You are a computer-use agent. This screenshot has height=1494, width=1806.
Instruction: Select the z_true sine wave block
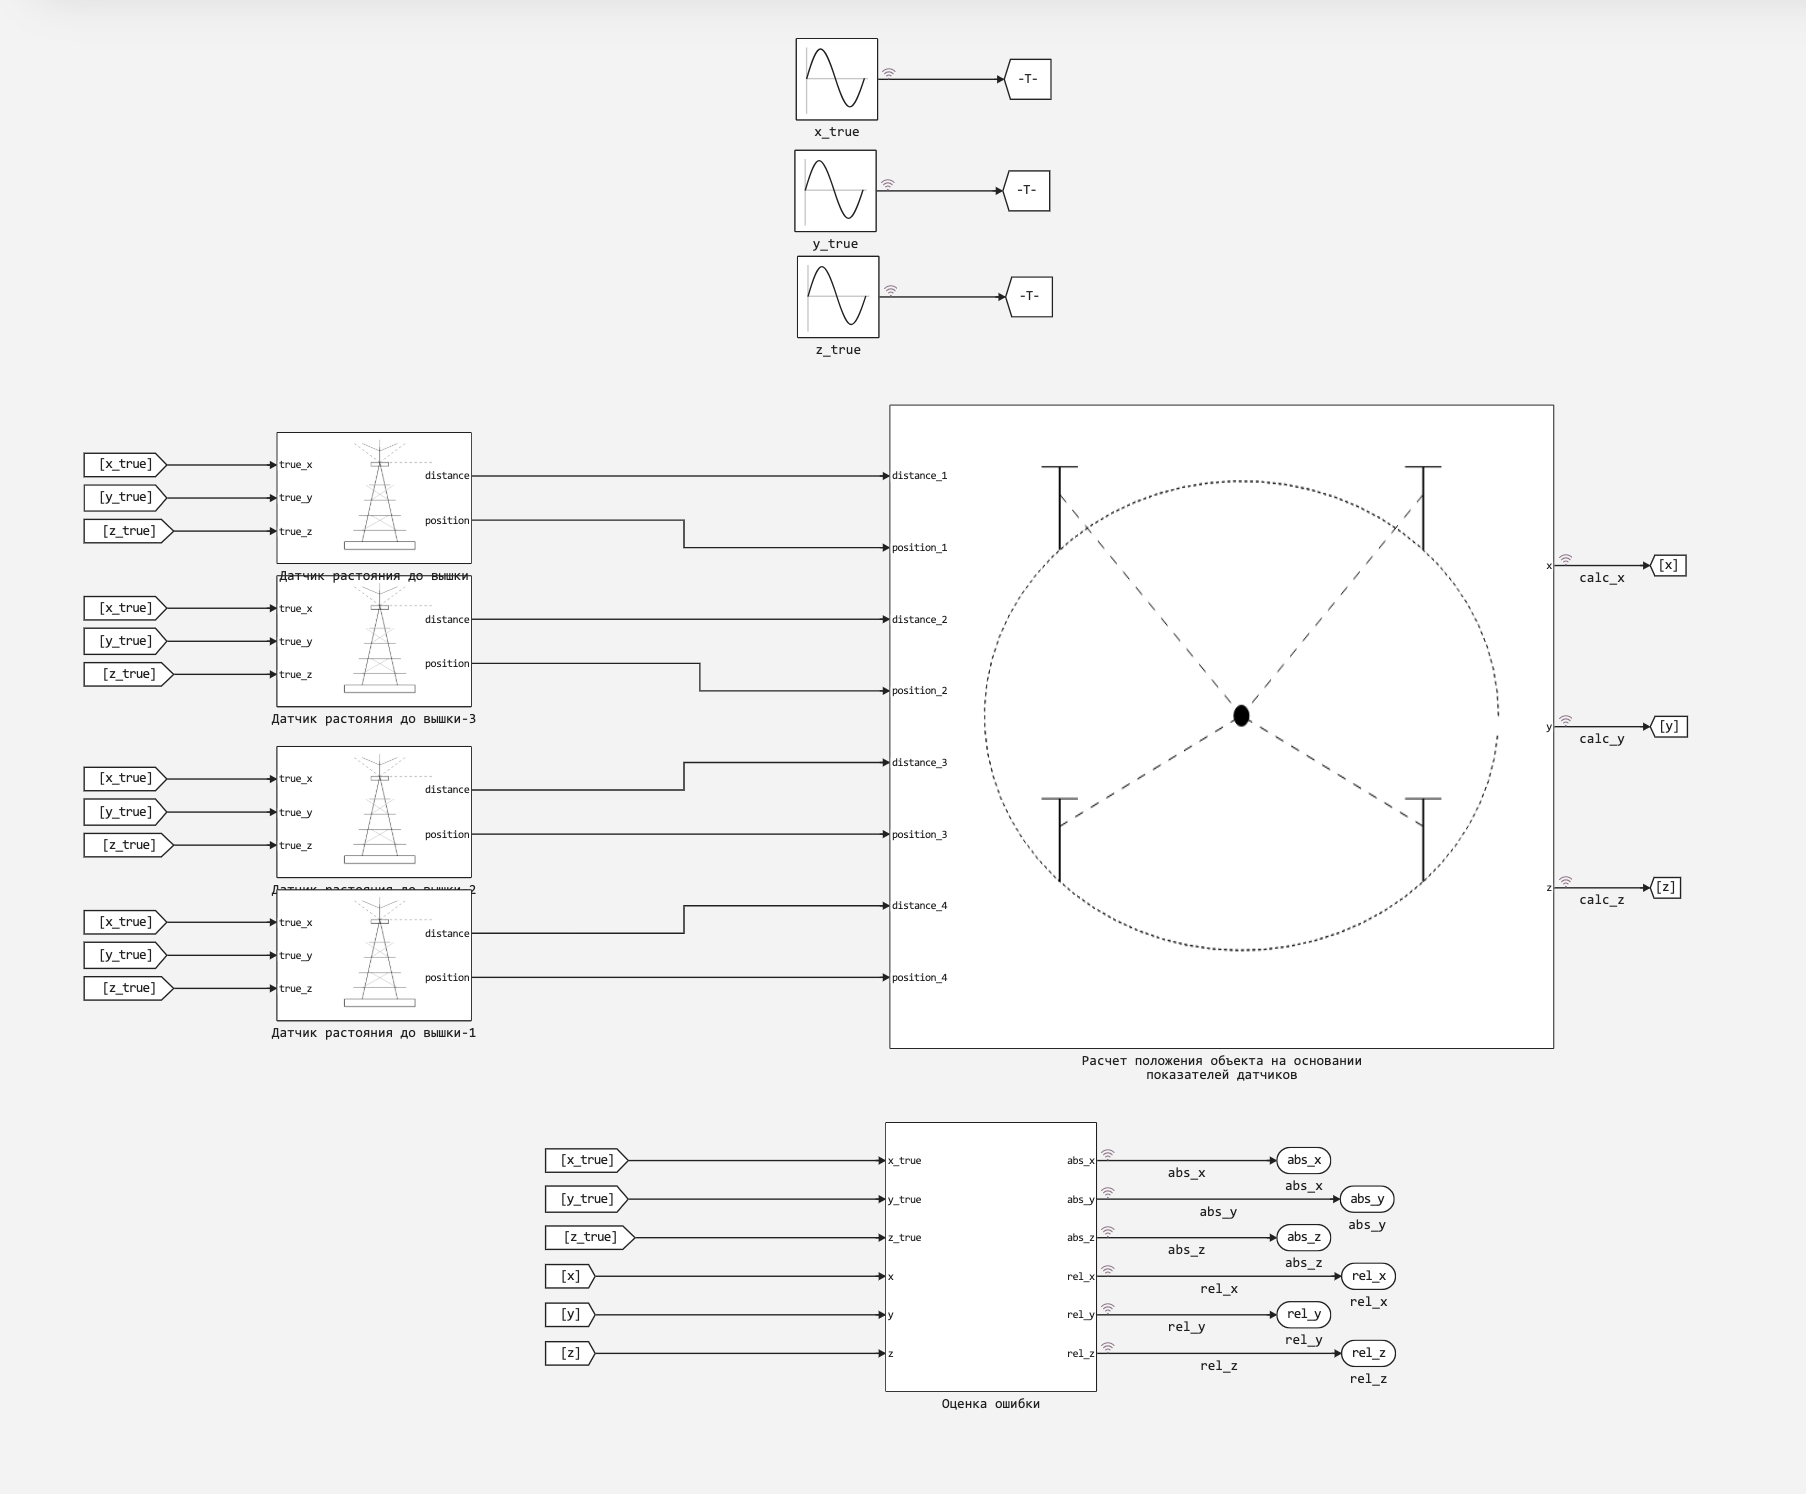pos(838,297)
